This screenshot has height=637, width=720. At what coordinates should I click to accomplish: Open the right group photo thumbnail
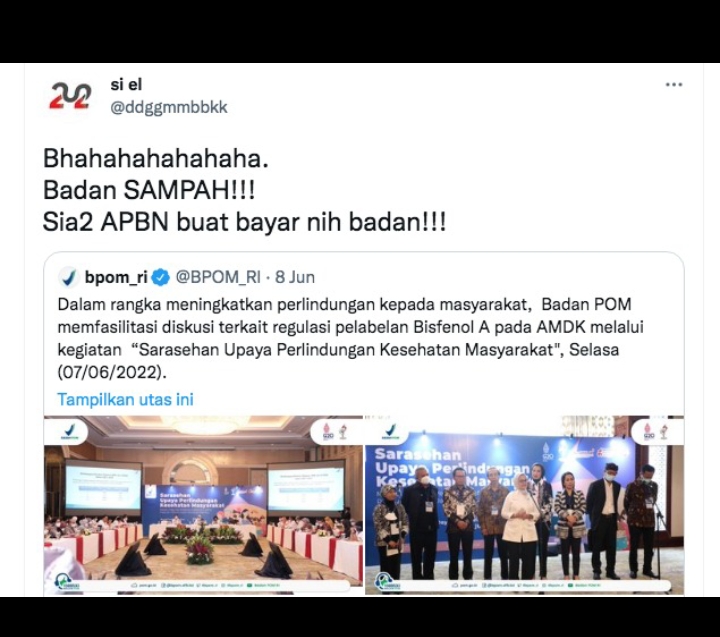point(524,505)
